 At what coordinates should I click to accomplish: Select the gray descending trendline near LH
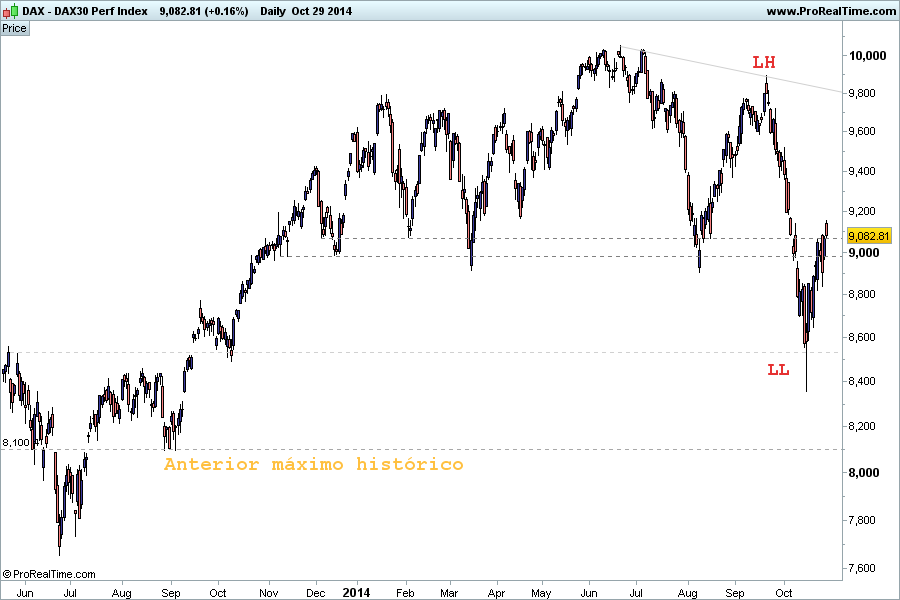[732, 70]
